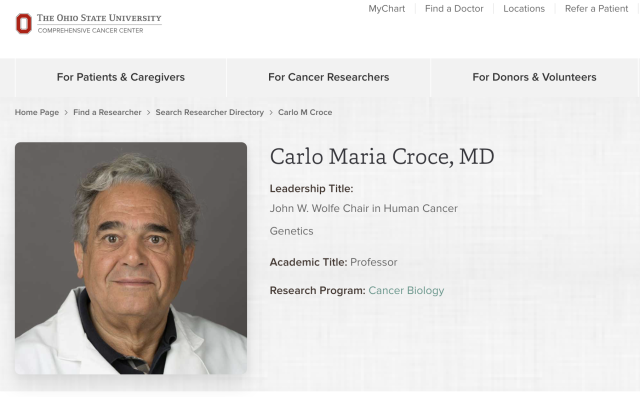
Task: Open For Patients & Caregivers menu
Action: (121, 77)
